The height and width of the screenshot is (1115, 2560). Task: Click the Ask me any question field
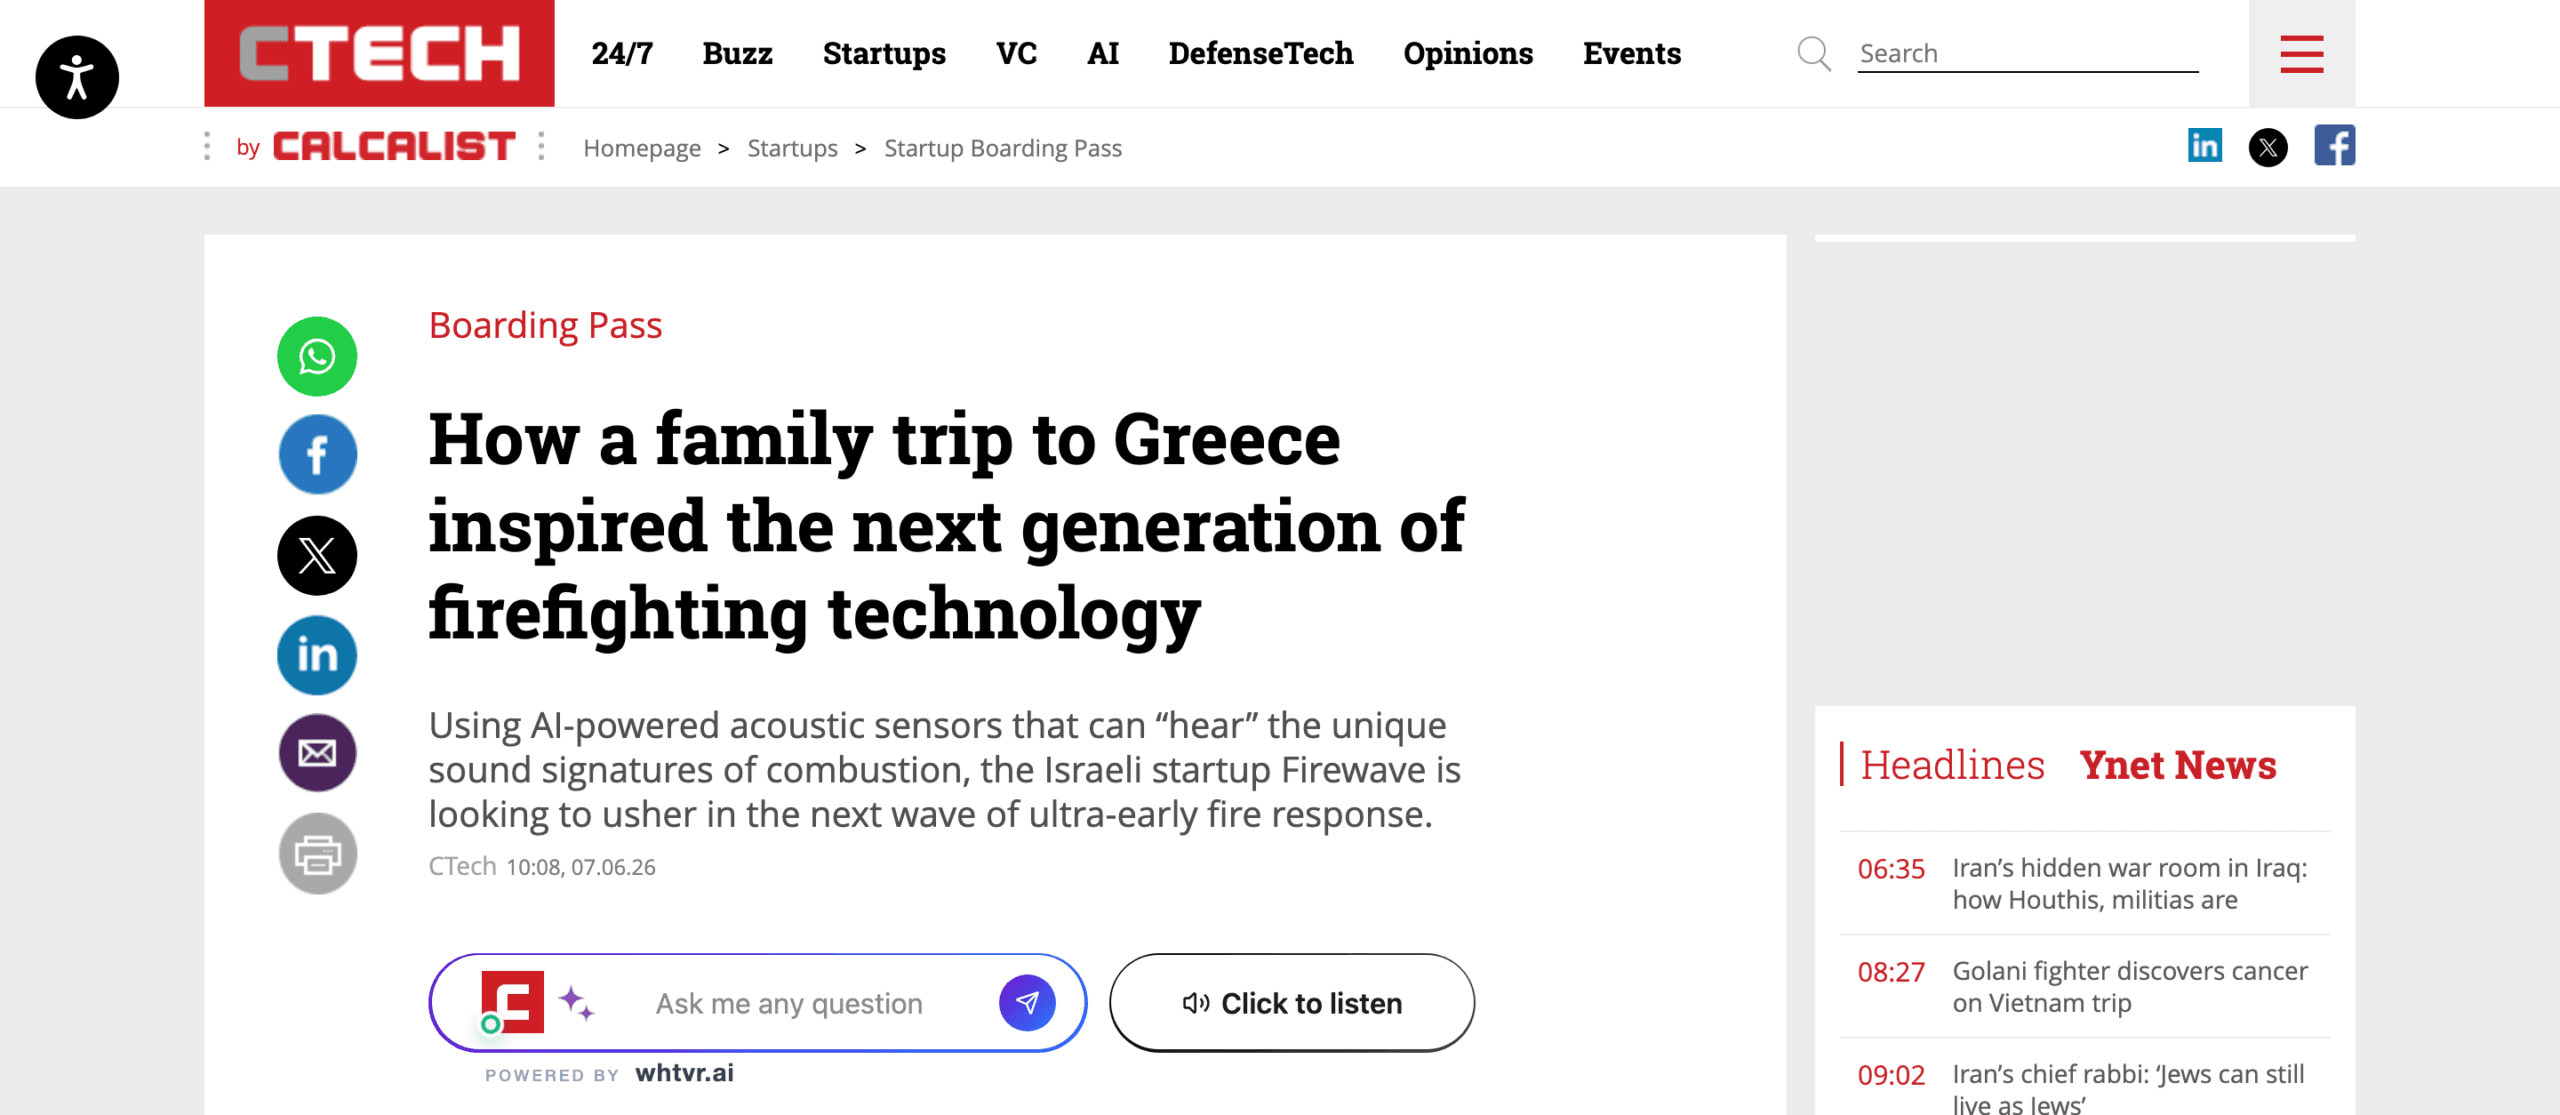click(x=789, y=1003)
